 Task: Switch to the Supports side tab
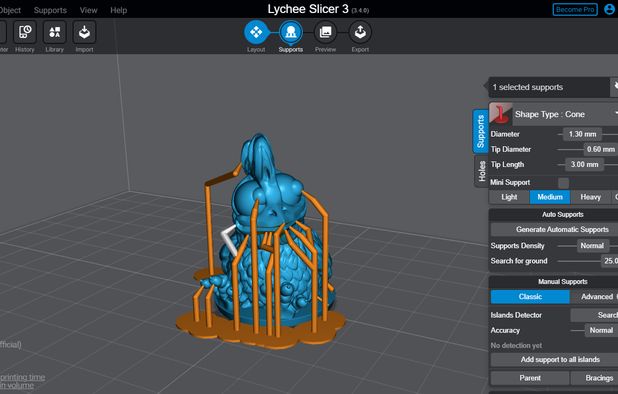click(480, 131)
